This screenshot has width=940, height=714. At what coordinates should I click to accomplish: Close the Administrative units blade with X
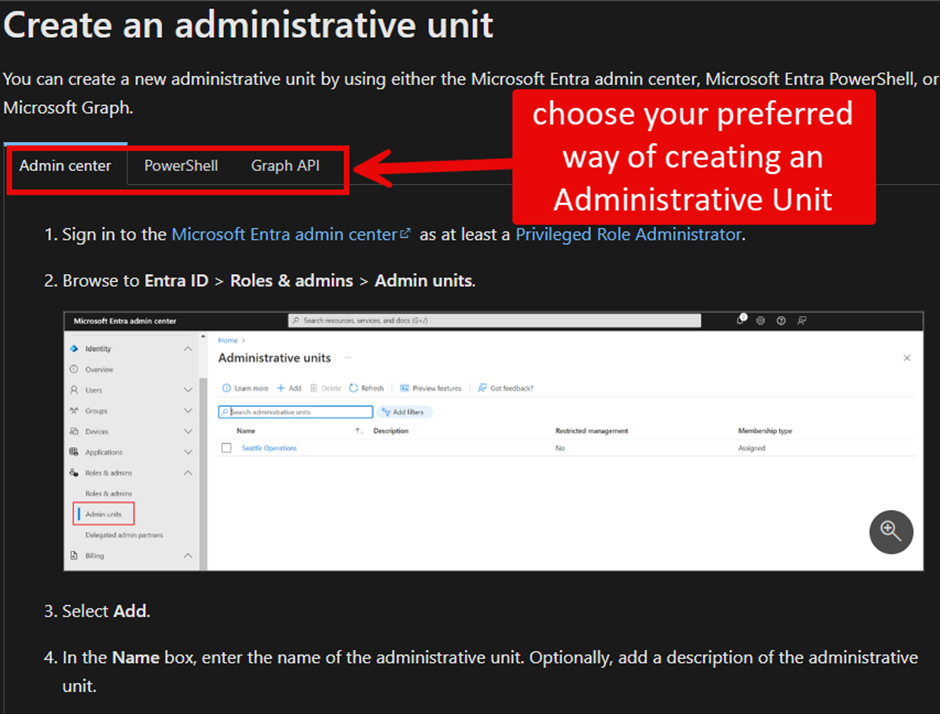[x=907, y=358]
